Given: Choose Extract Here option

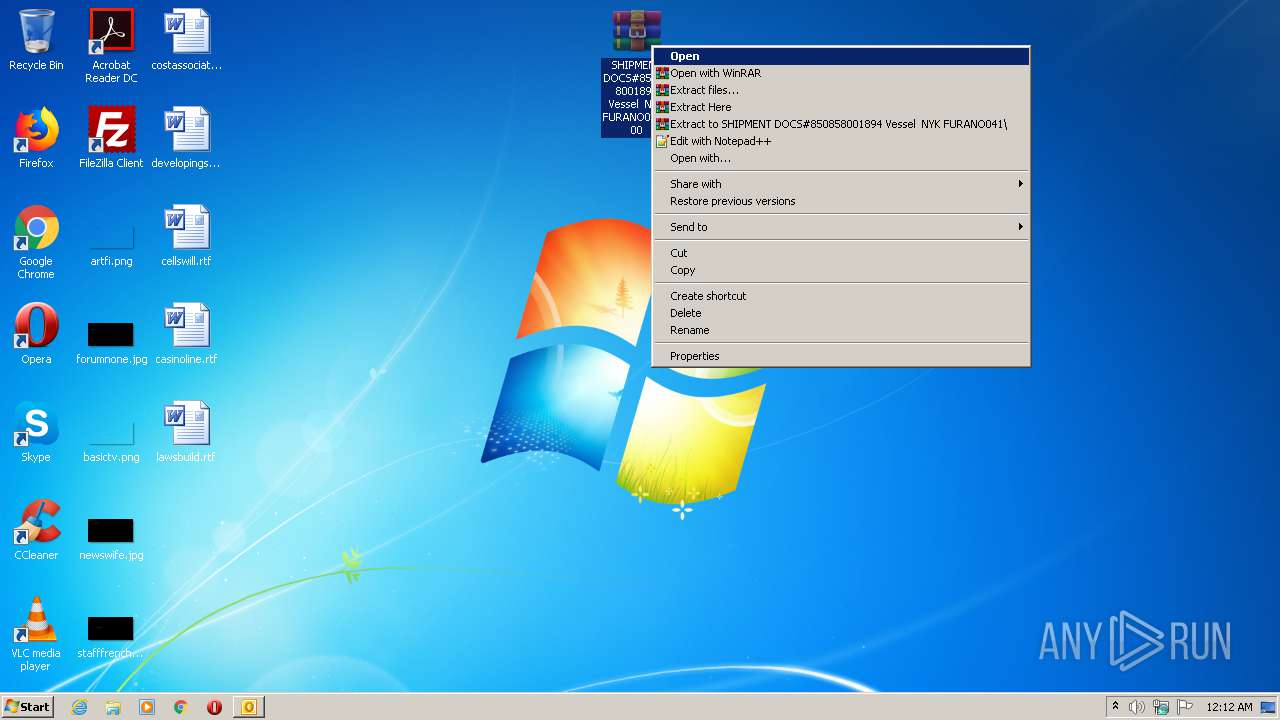Looking at the screenshot, I should [x=840, y=107].
